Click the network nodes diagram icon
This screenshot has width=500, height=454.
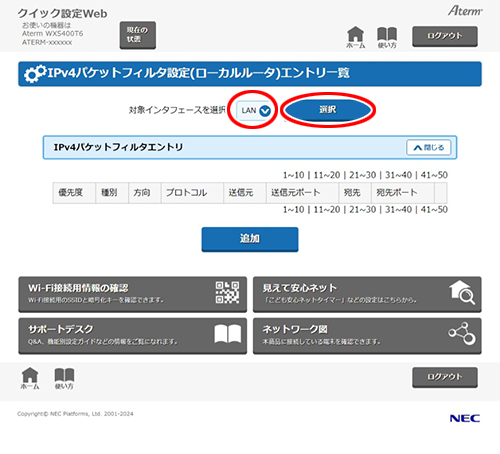point(462,334)
